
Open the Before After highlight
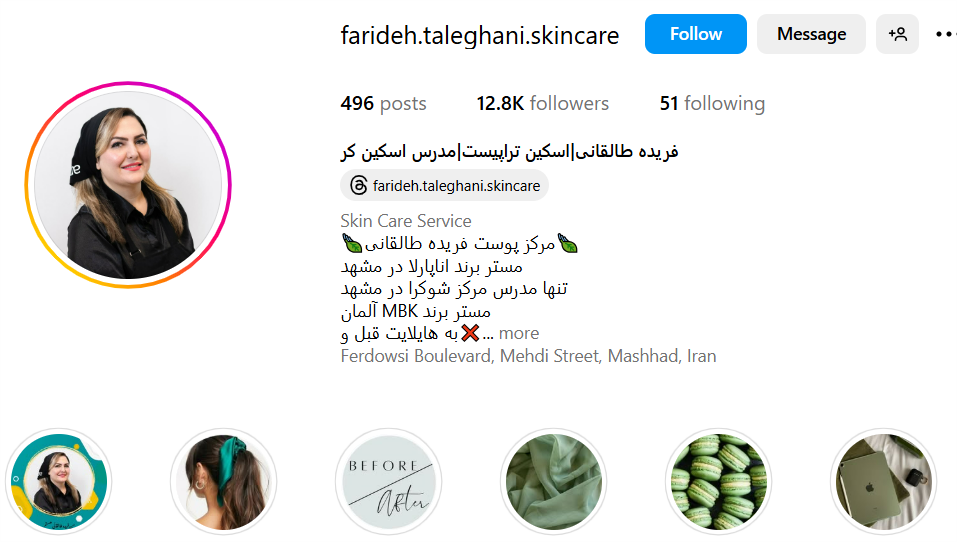coord(389,482)
